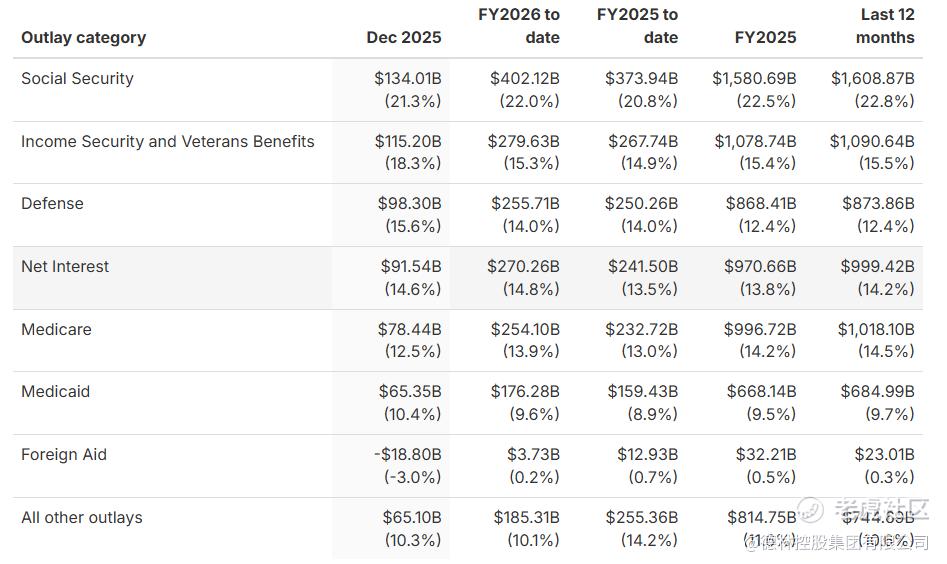
Task: Click the watermark logo icon bottom right
Action: point(810,510)
